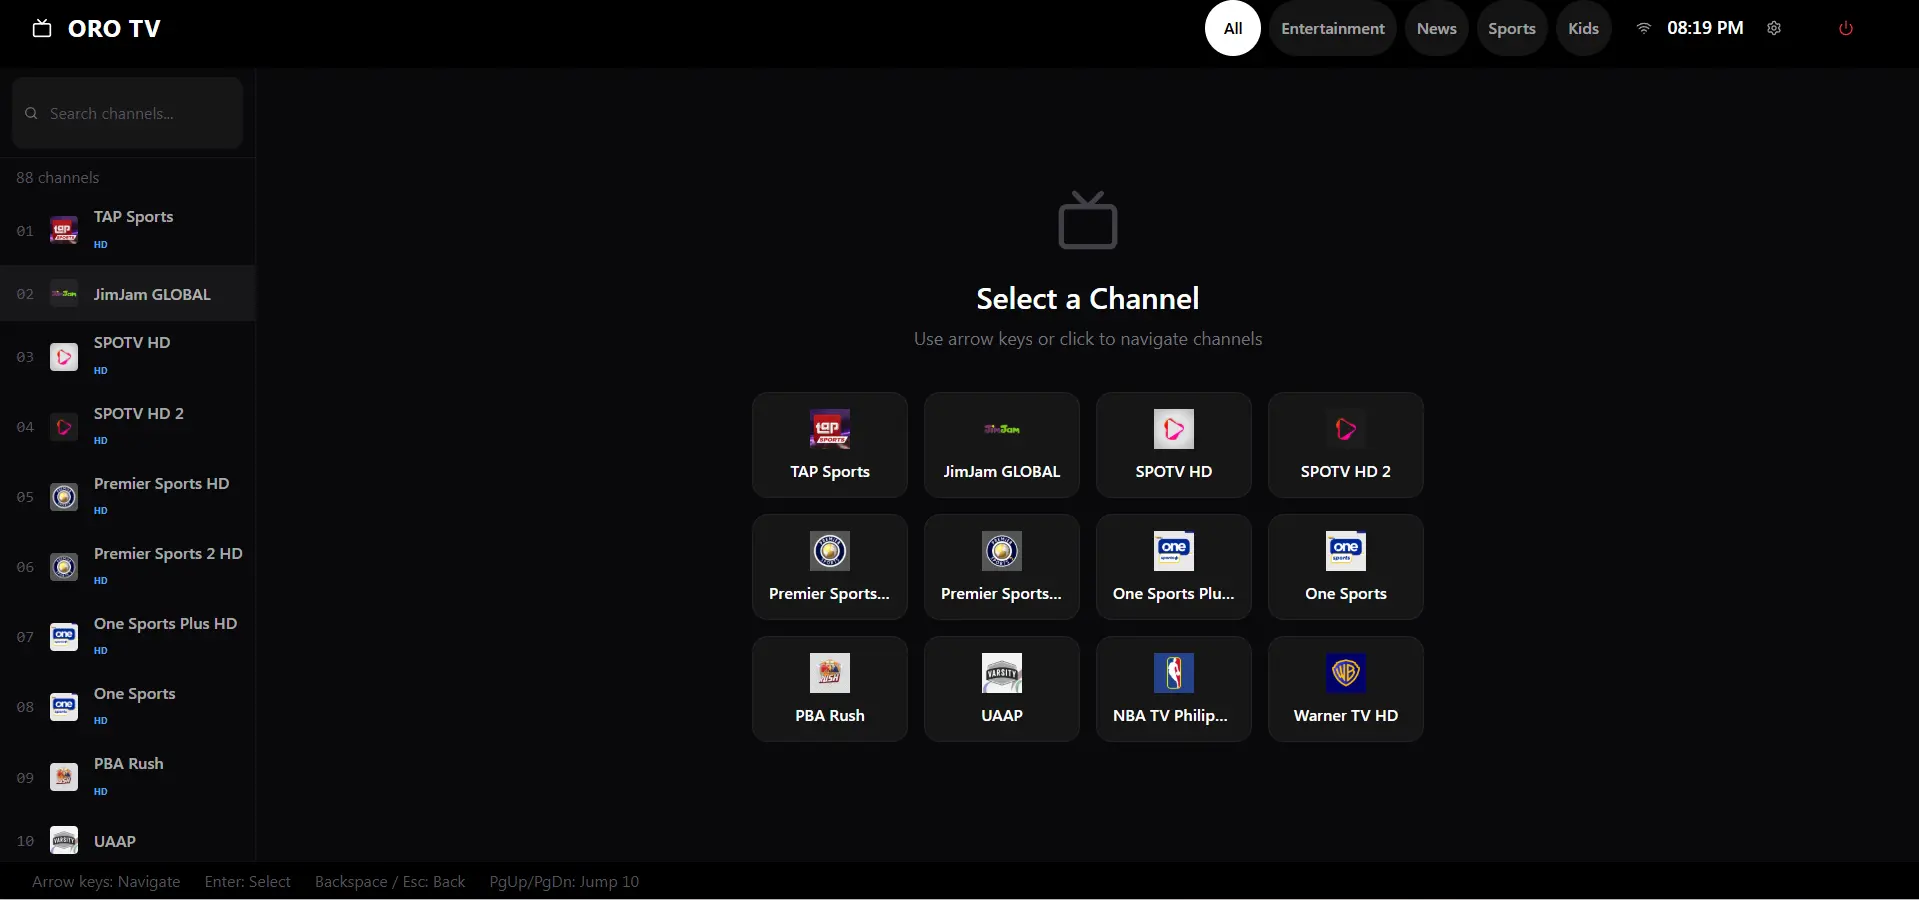1919x900 pixels.
Task: Select JimJam GLOBAL channel name in sidebar
Action: 152,294
